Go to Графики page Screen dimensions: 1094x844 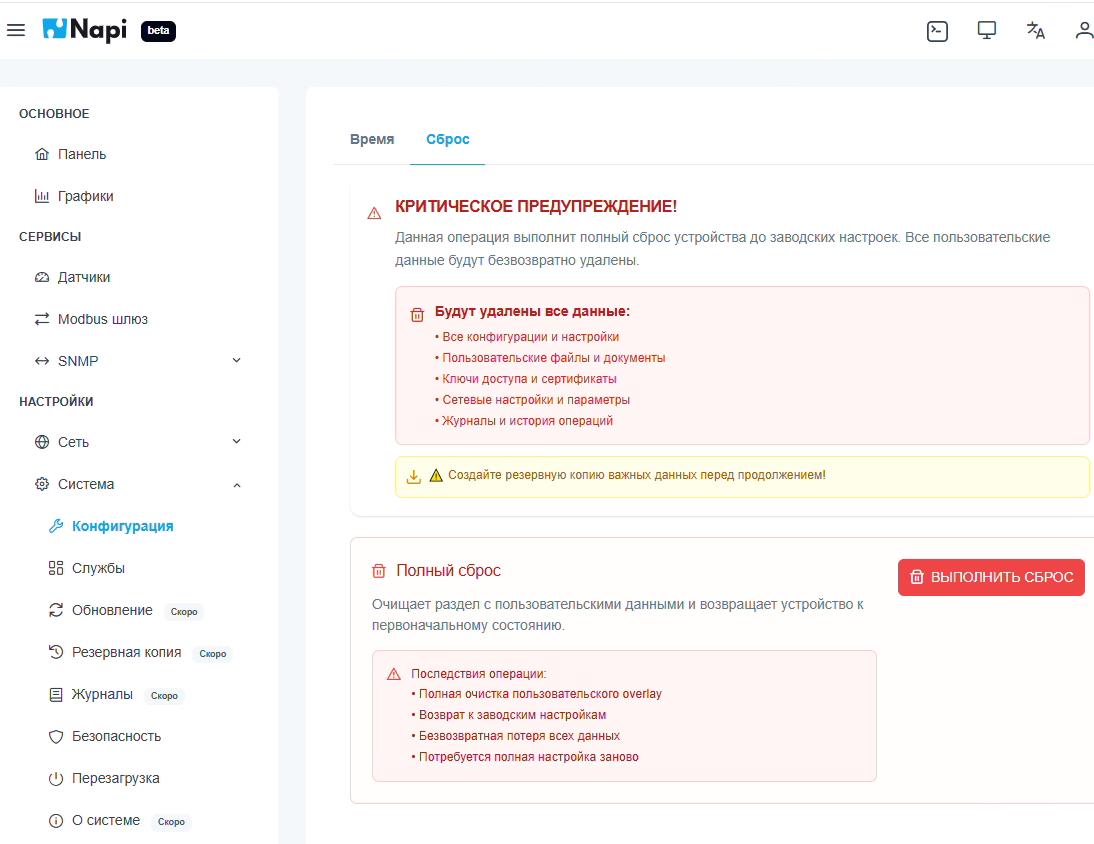pyautogui.click(x=85, y=196)
